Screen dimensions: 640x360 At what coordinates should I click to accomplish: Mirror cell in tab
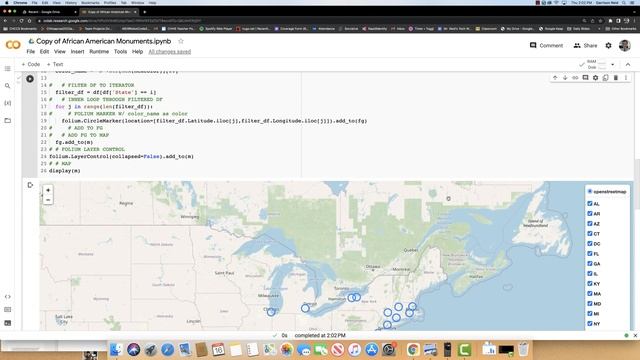(605, 78)
